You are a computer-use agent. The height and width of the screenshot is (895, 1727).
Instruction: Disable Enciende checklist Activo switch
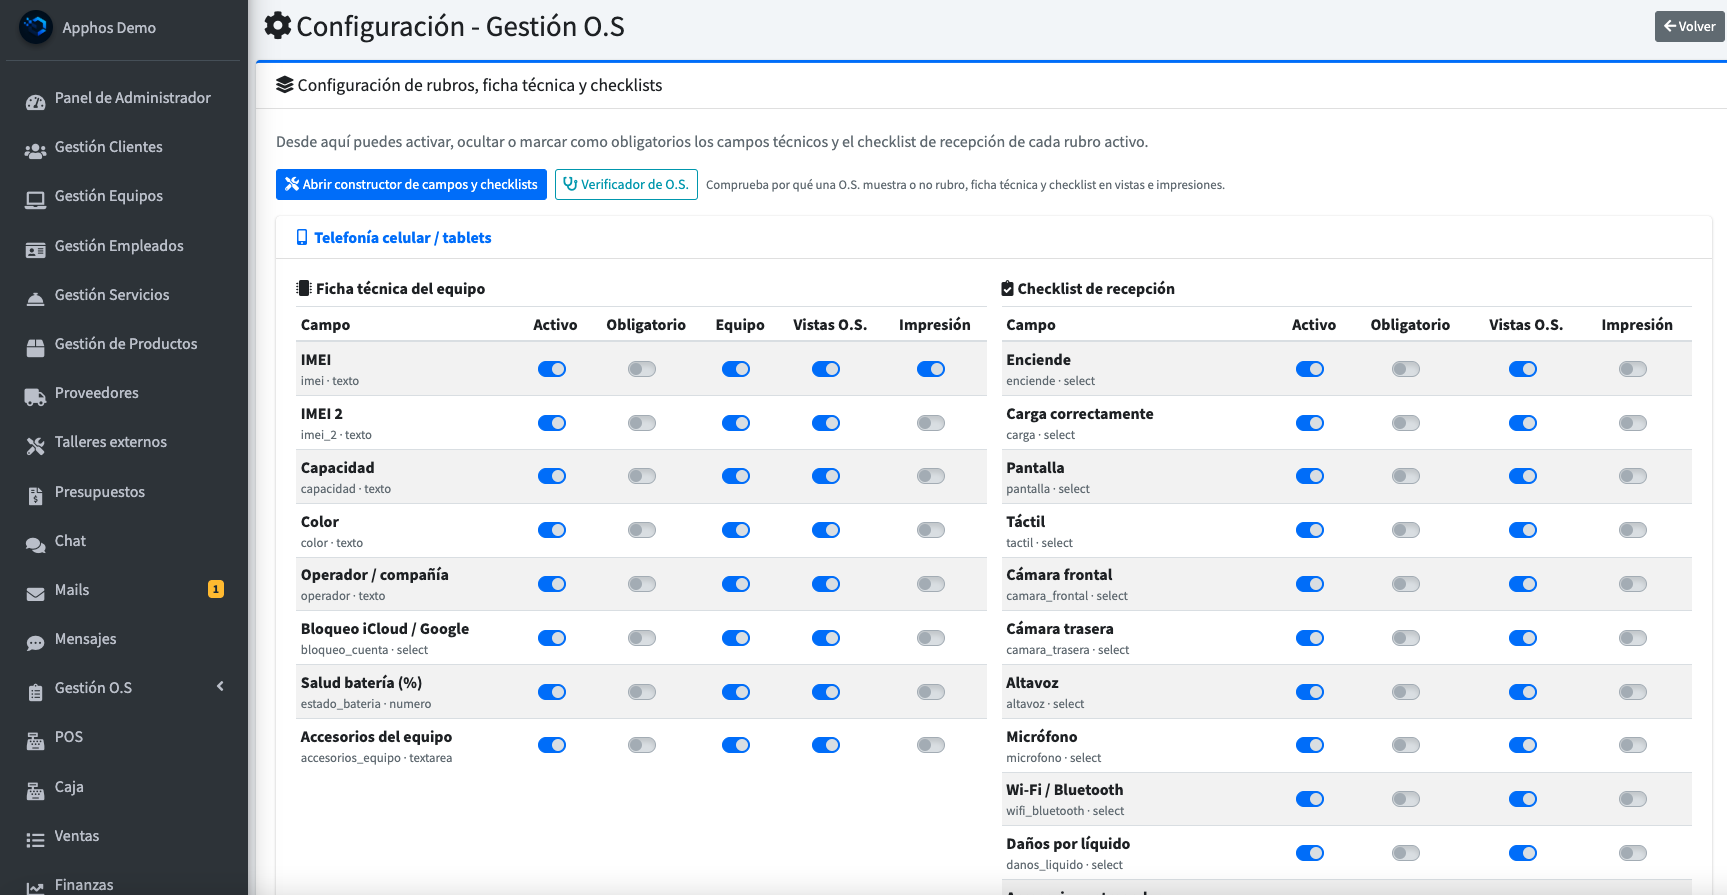pos(1310,369)
